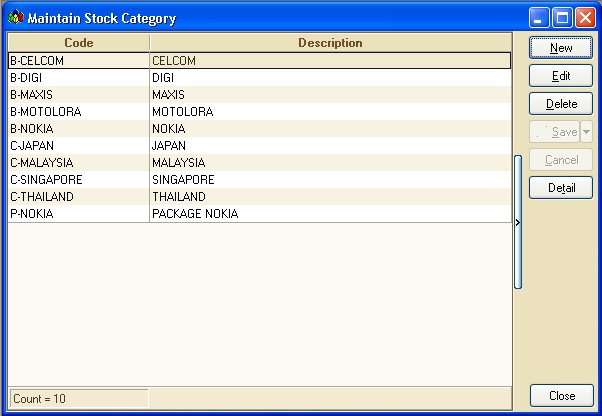Screen dimensions: 602x416
Task: Select the C-THAILAND code cell
Action: tap(79, 196)
